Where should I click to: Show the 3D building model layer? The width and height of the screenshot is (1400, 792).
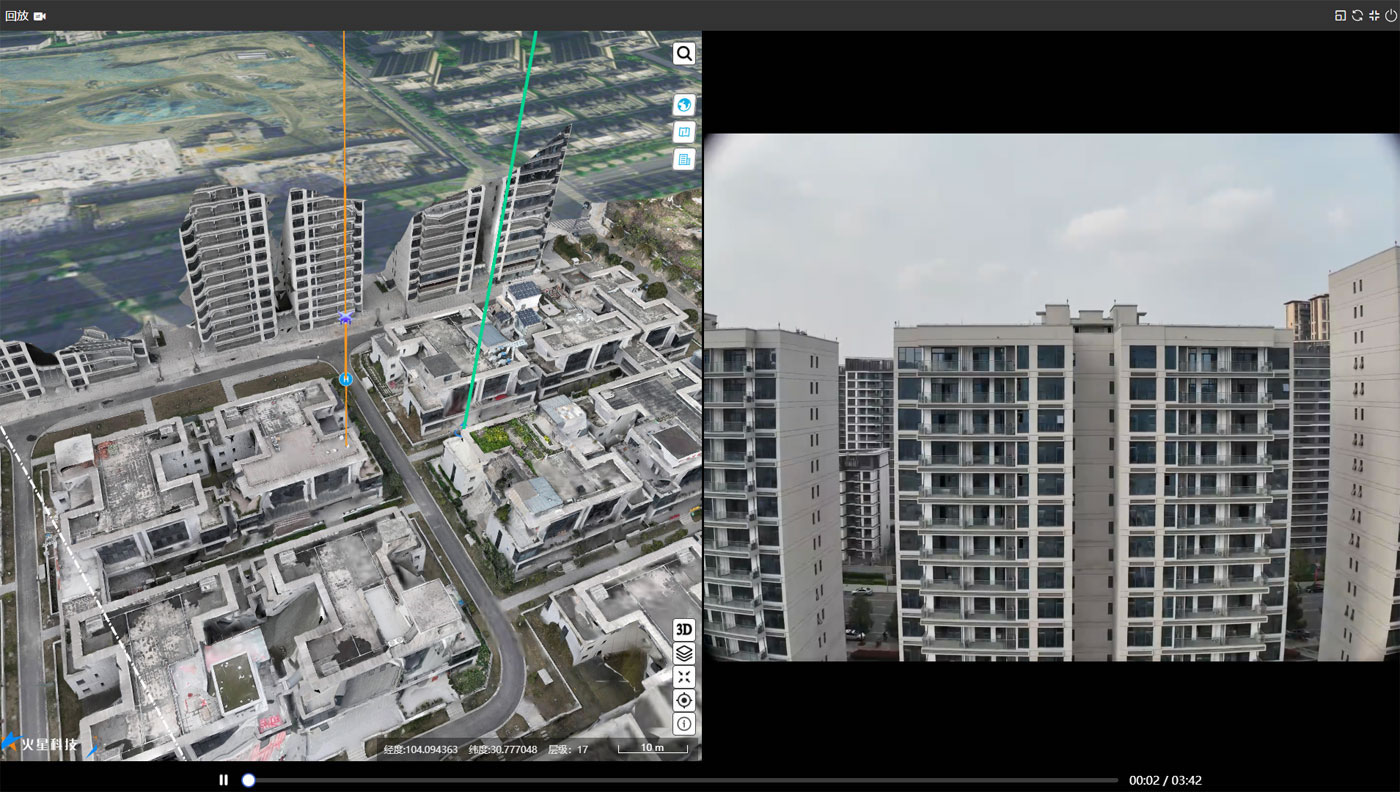684,159
